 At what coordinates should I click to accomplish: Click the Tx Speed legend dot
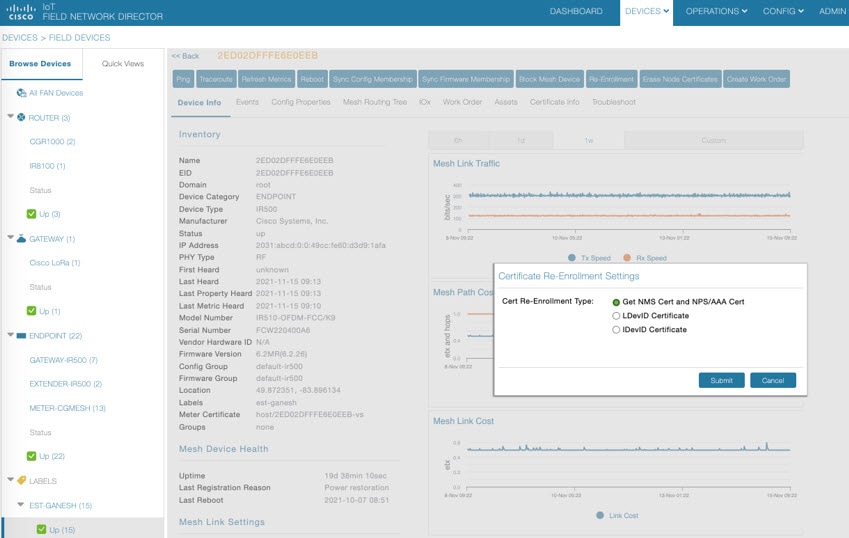click(x=572, y=258)
